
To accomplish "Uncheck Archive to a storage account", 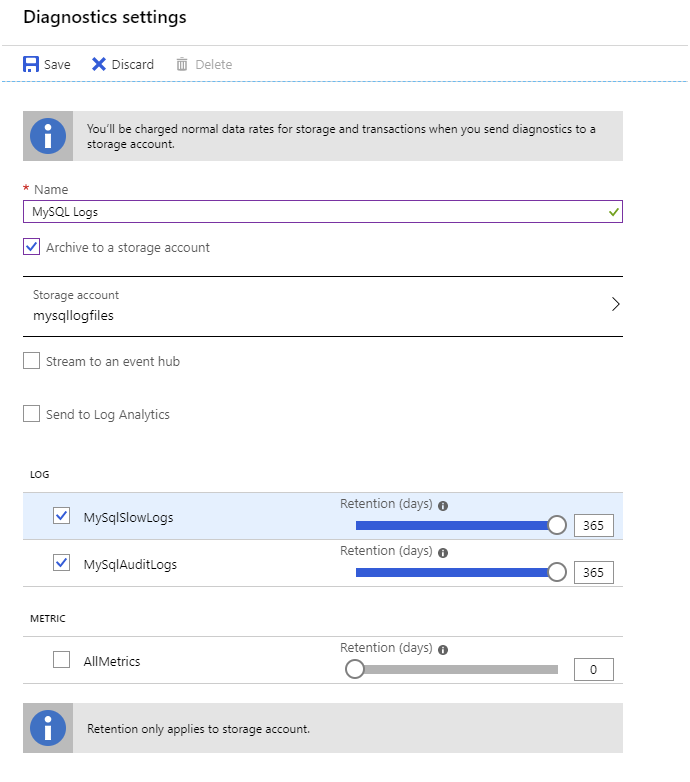I will click(31, 247).
